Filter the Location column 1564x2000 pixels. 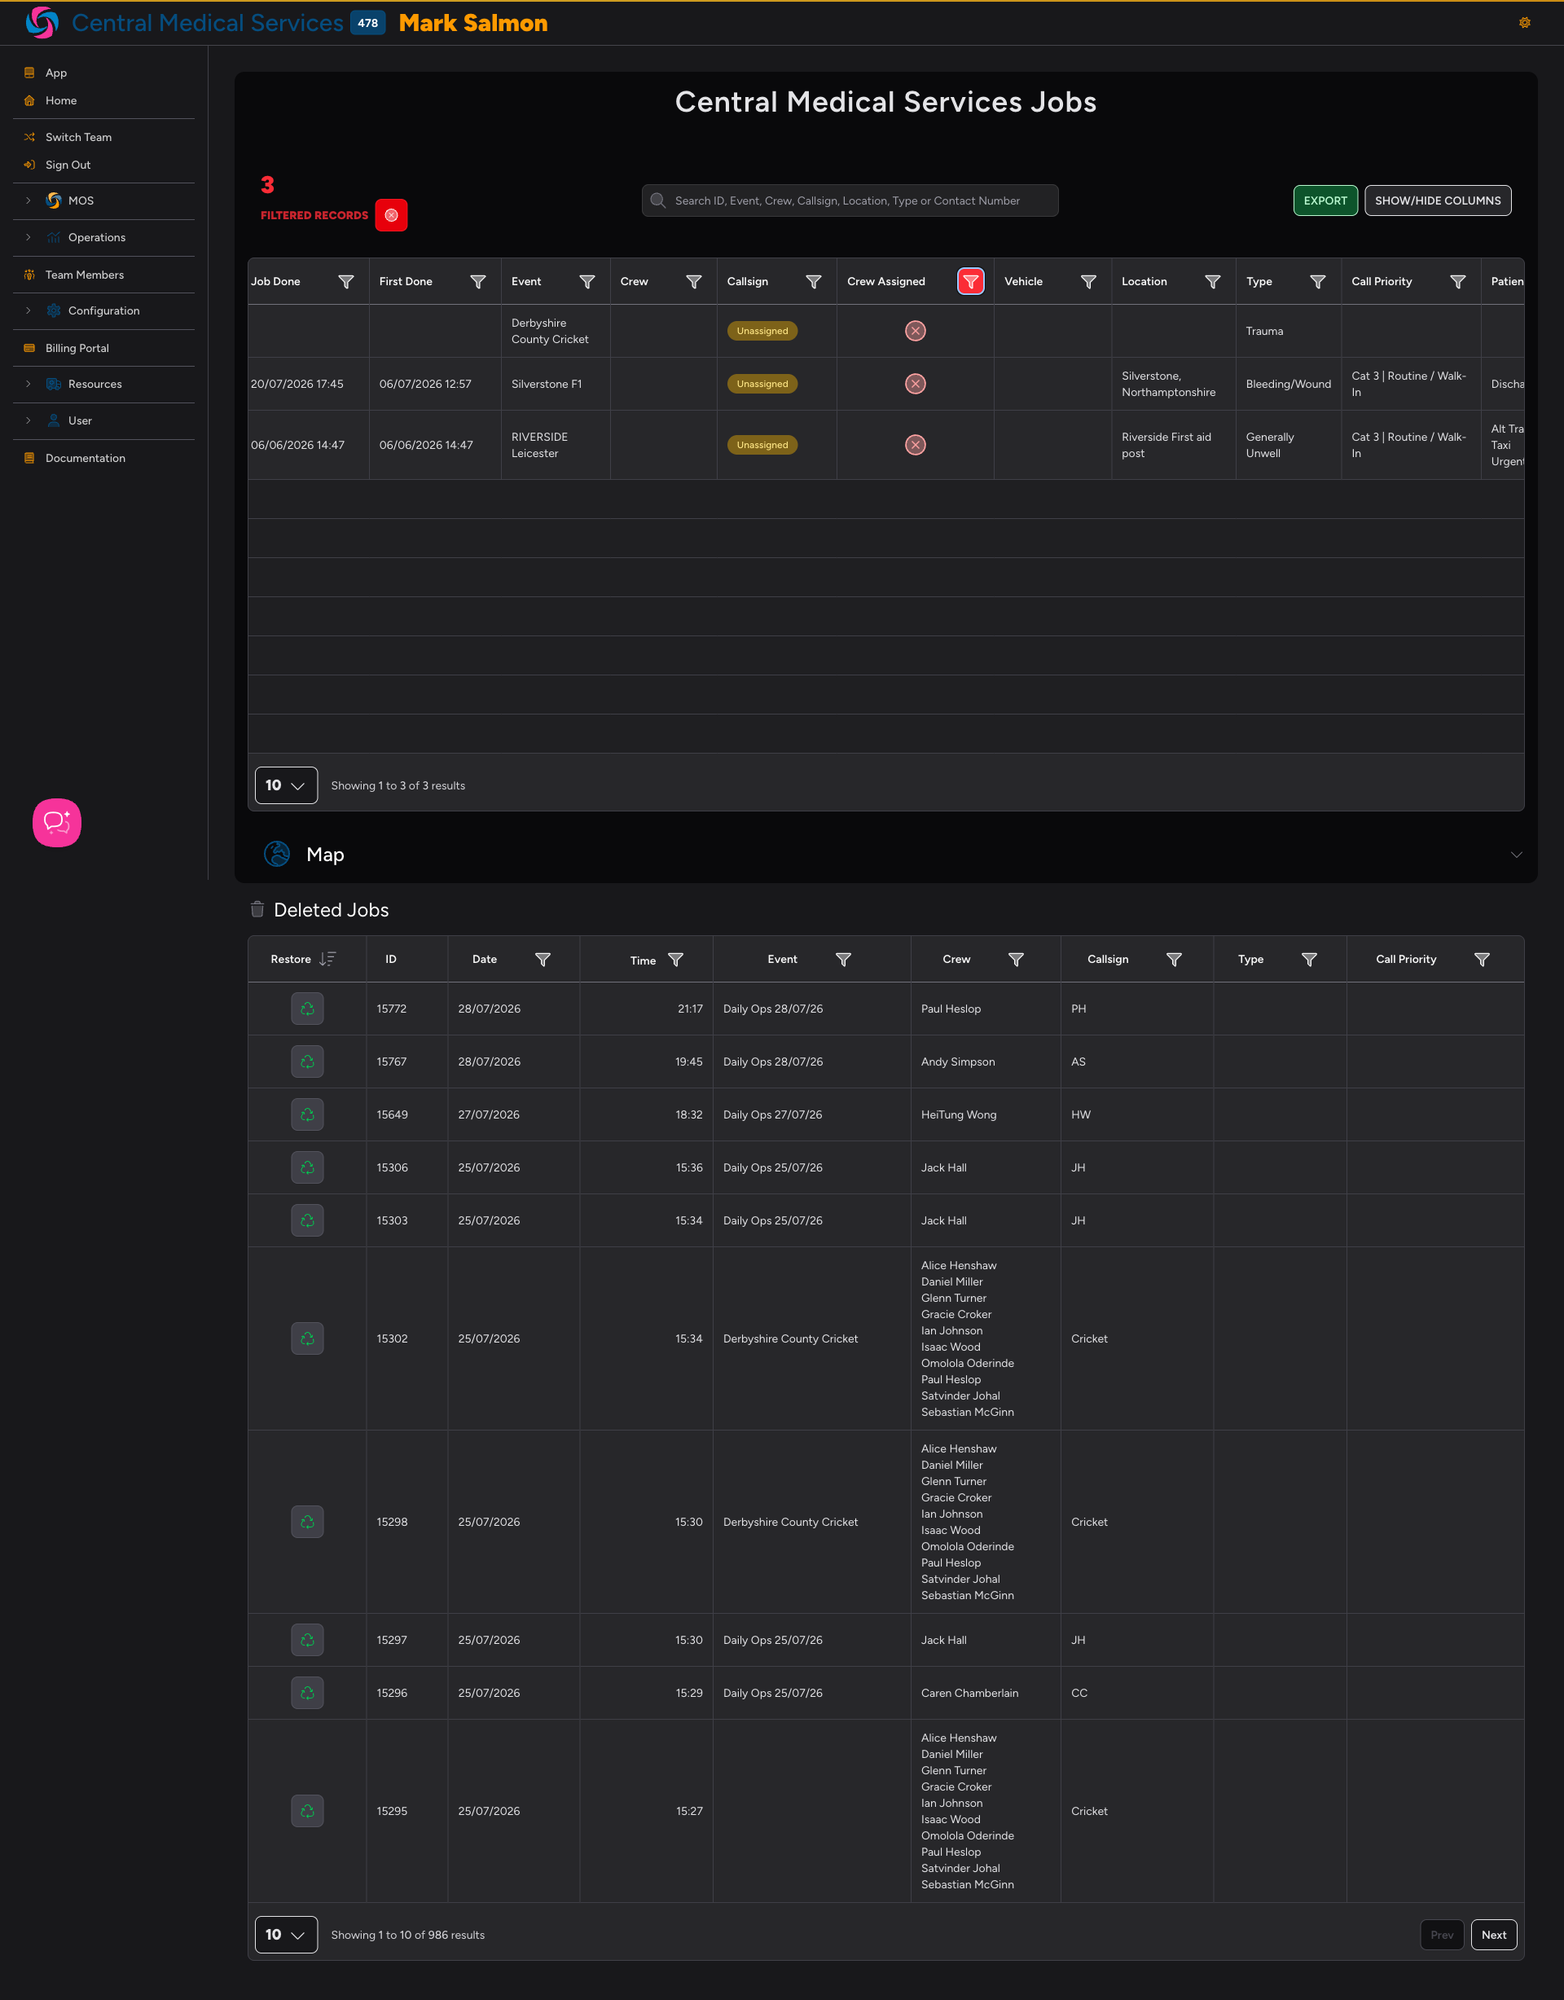1212,282
